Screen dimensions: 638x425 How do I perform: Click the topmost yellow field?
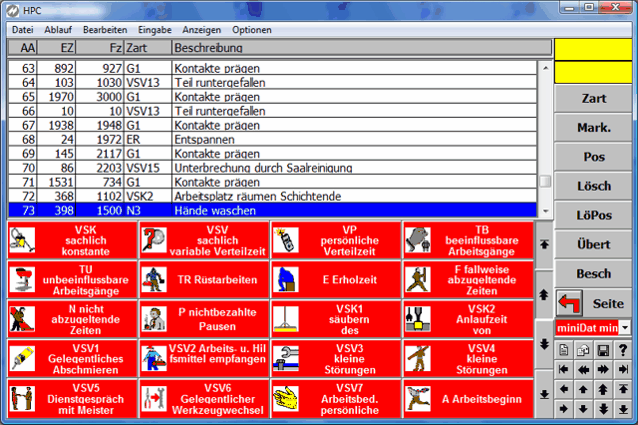594,48
